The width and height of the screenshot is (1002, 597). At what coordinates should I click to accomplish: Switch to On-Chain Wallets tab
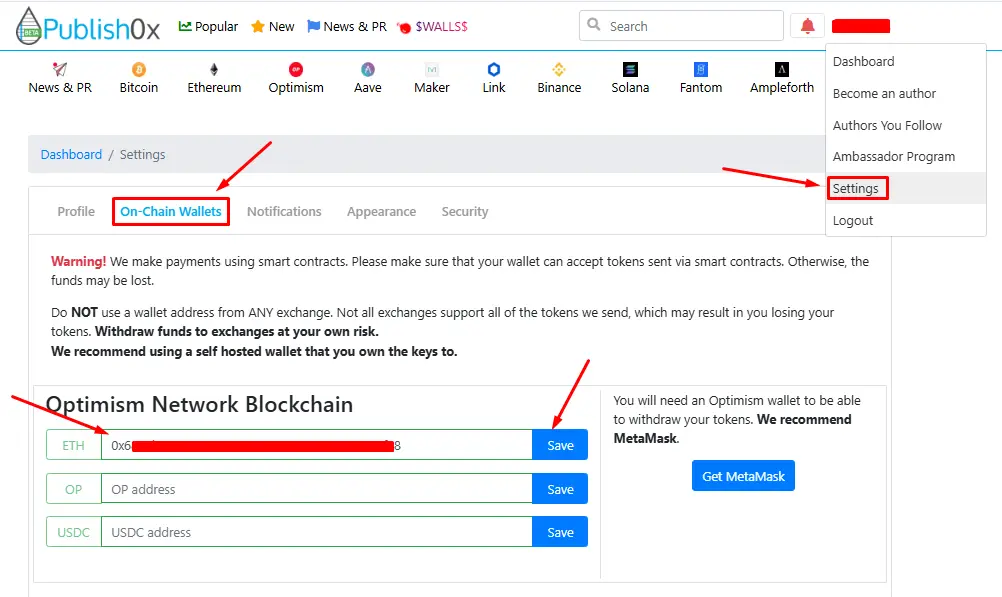[171, 212]
